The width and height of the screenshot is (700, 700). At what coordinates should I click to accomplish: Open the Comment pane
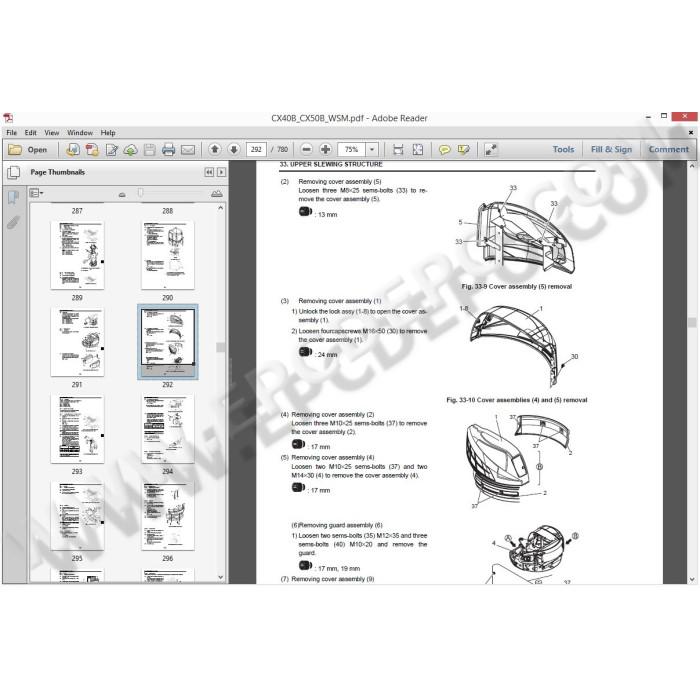point(668,150)
